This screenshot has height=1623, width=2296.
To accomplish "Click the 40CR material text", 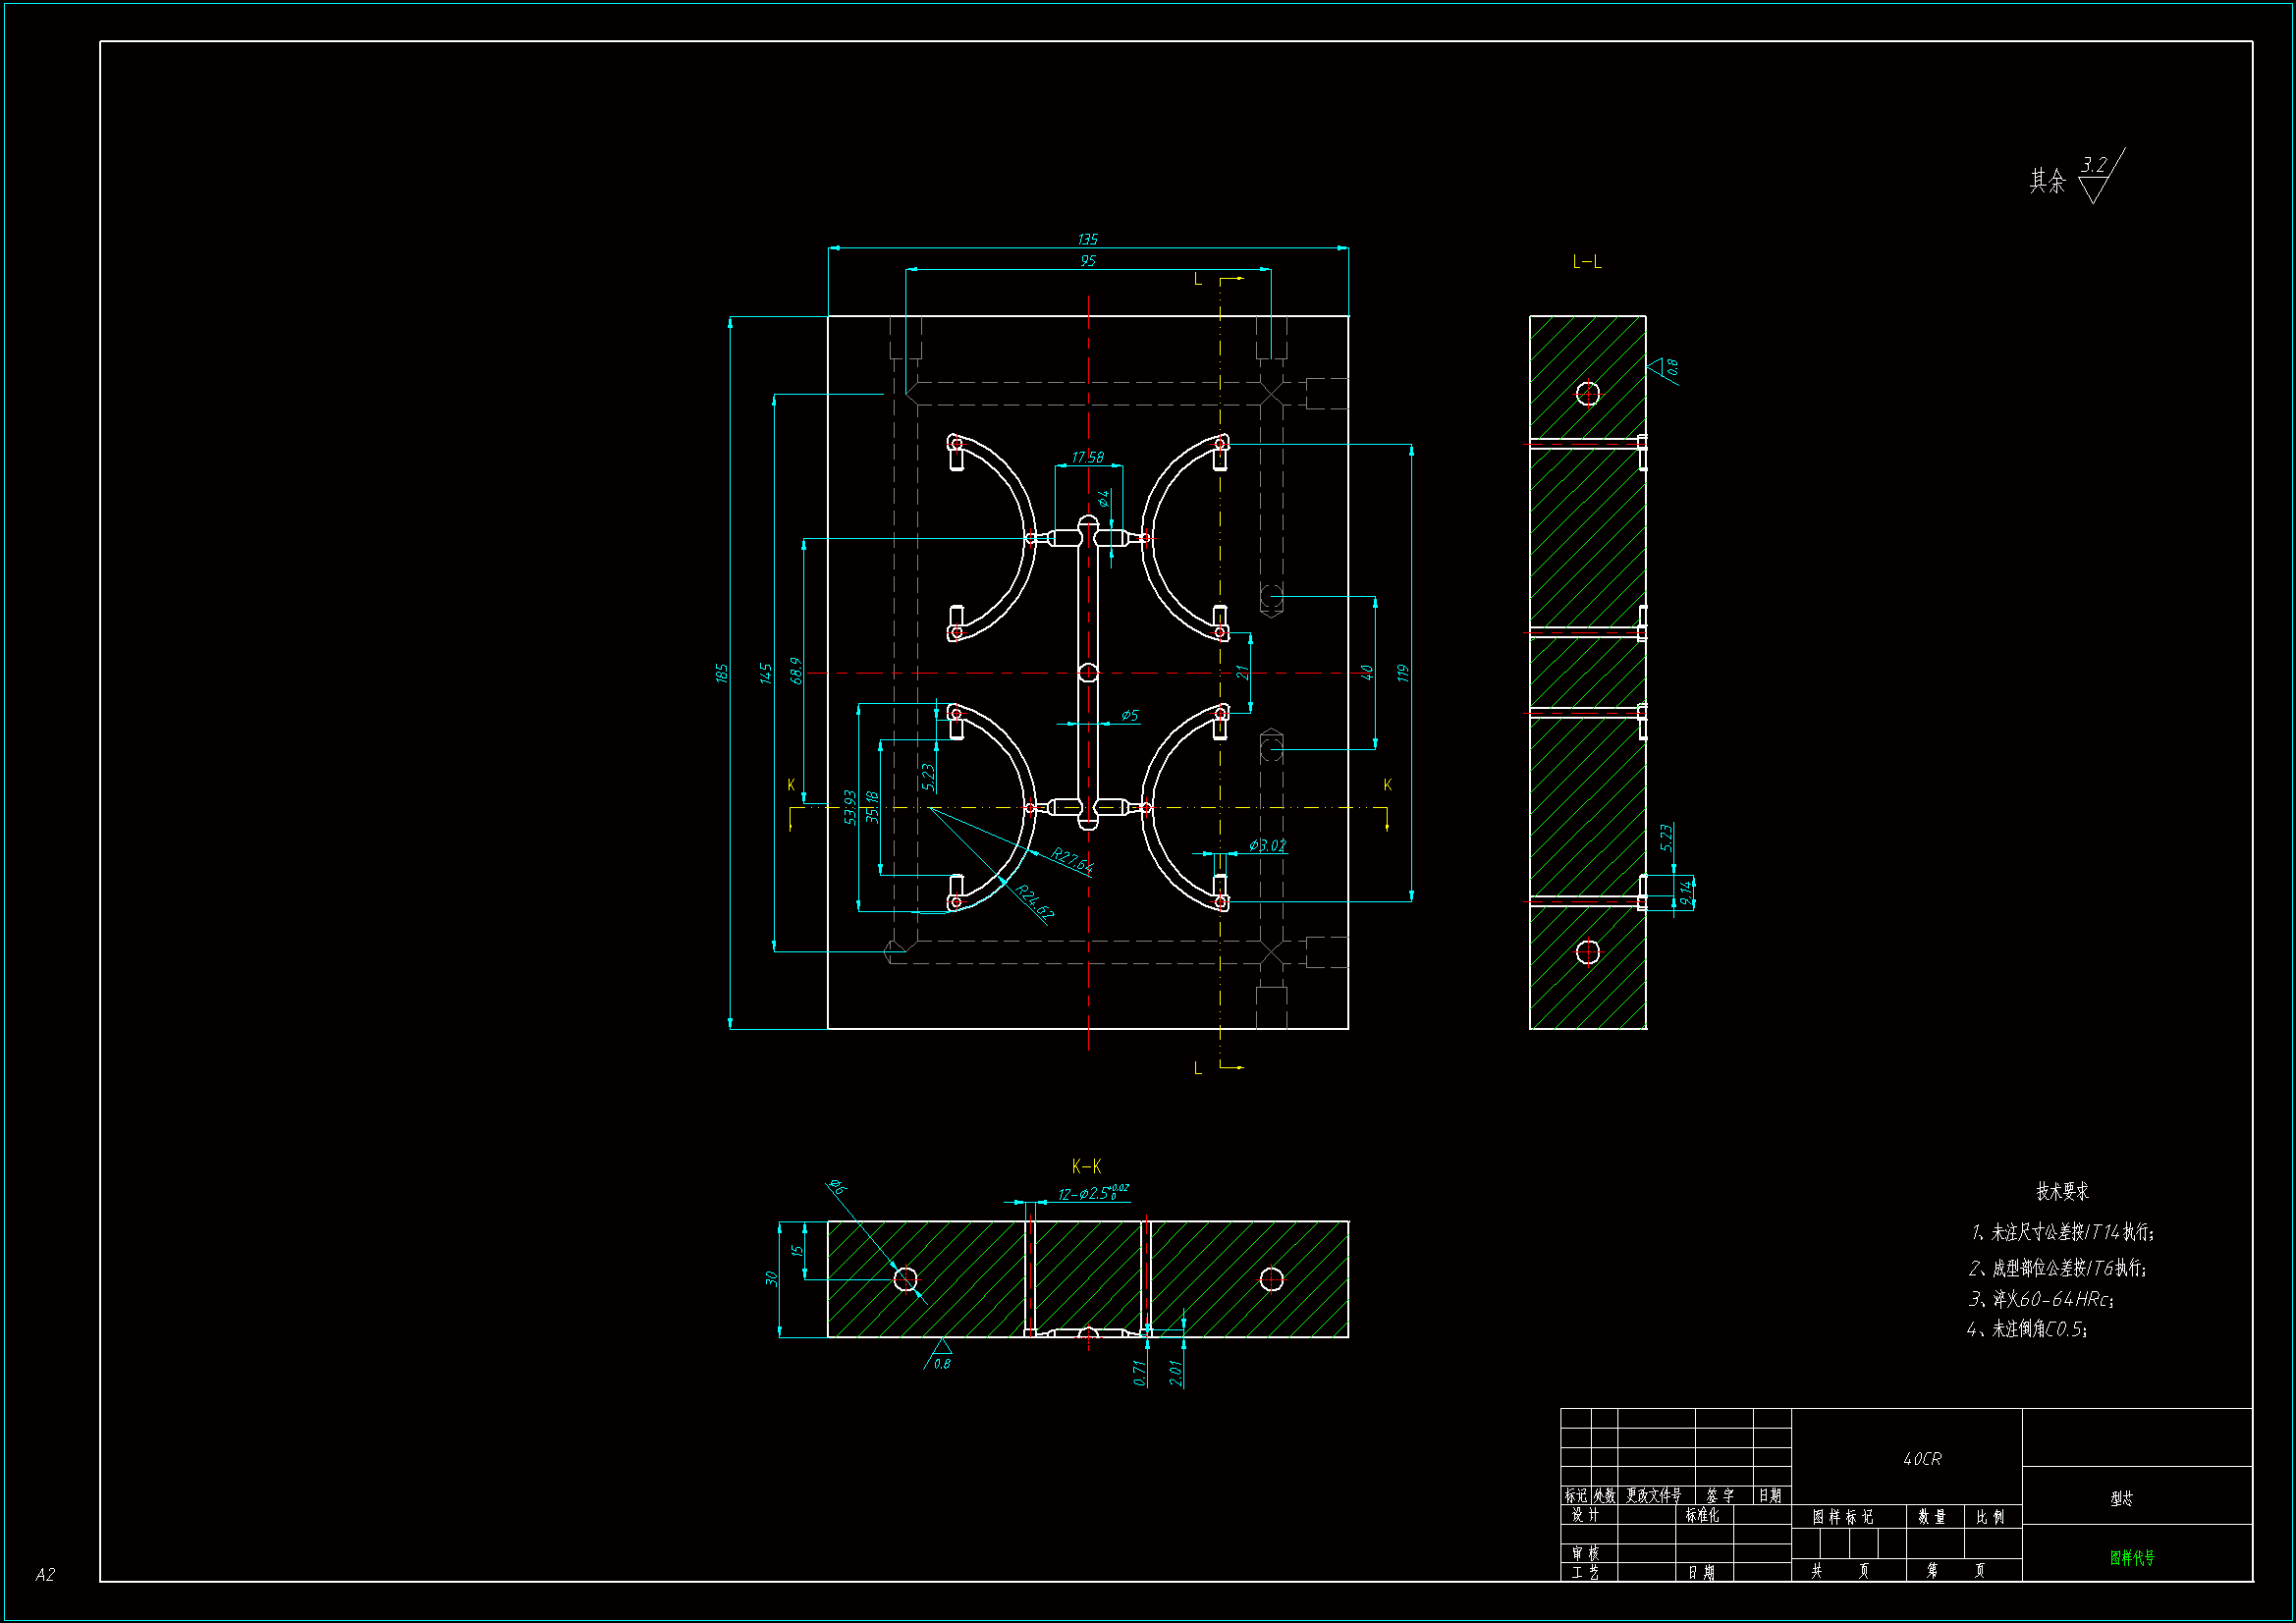I will point(1921,1459).
